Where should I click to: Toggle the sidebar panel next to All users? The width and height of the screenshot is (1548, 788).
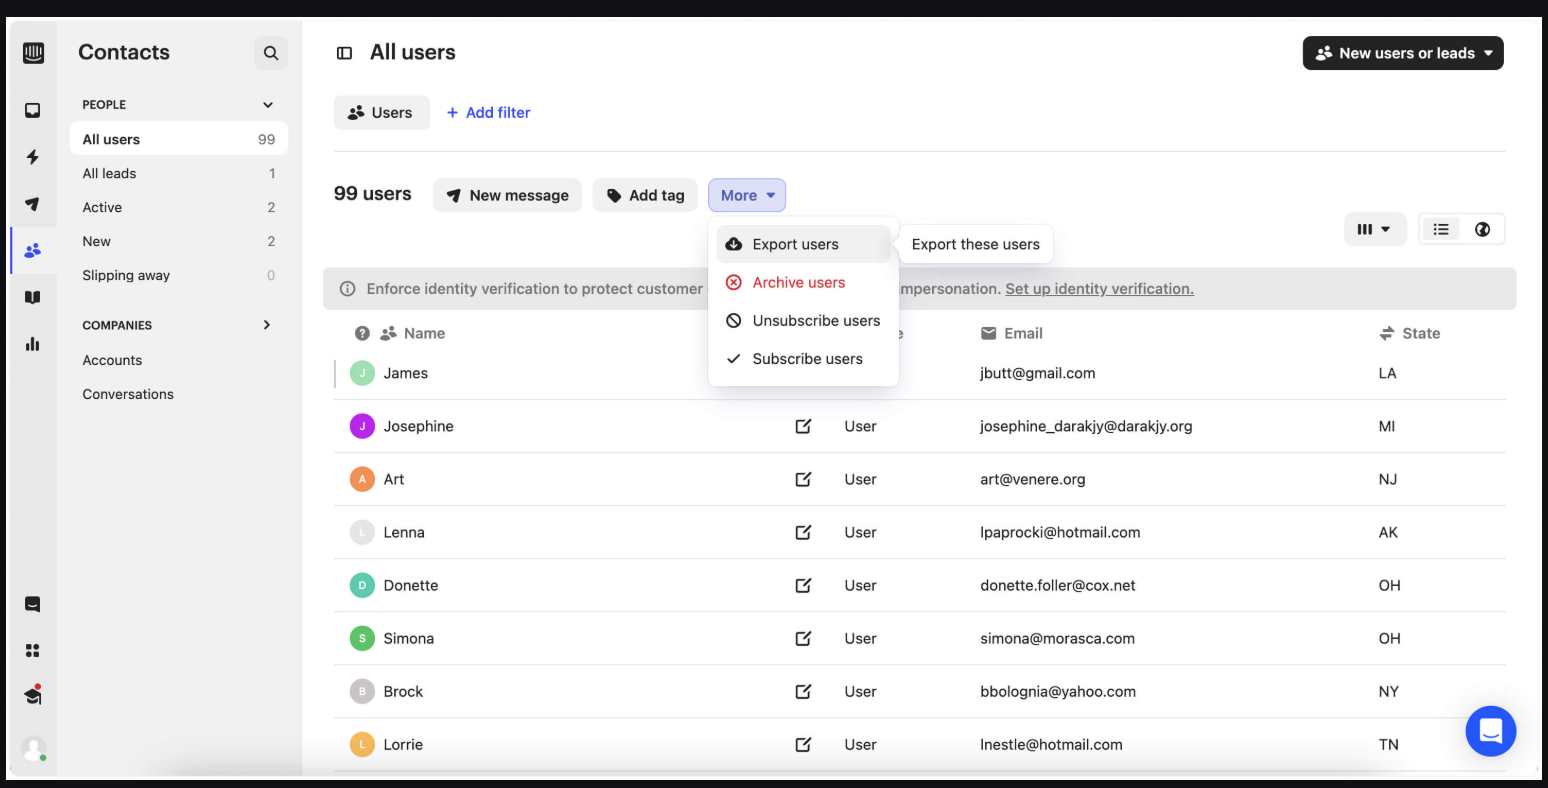click(x=344, y=53)
